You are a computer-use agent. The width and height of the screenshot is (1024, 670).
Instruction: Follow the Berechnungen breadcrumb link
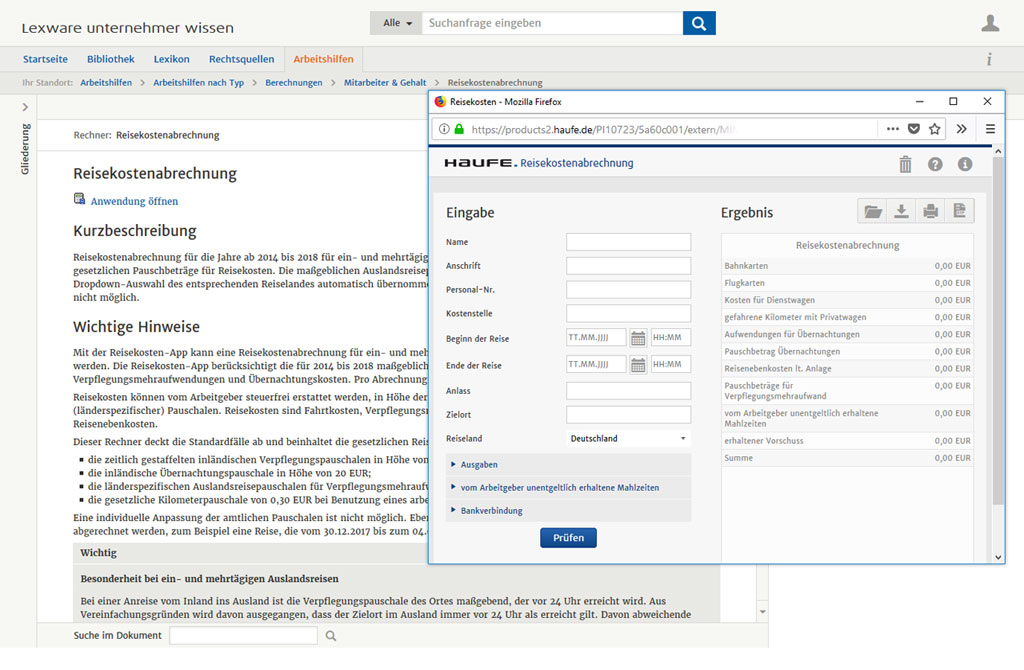pos(294,83)
